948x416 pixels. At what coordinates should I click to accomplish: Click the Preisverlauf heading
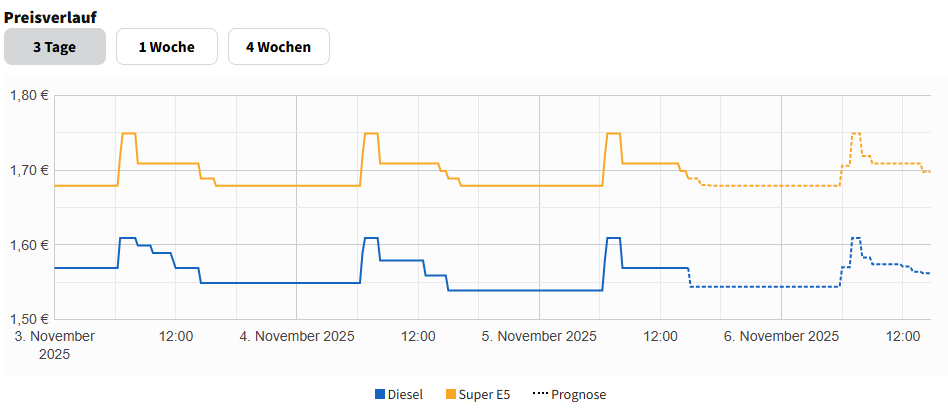(x=50, y=16)
